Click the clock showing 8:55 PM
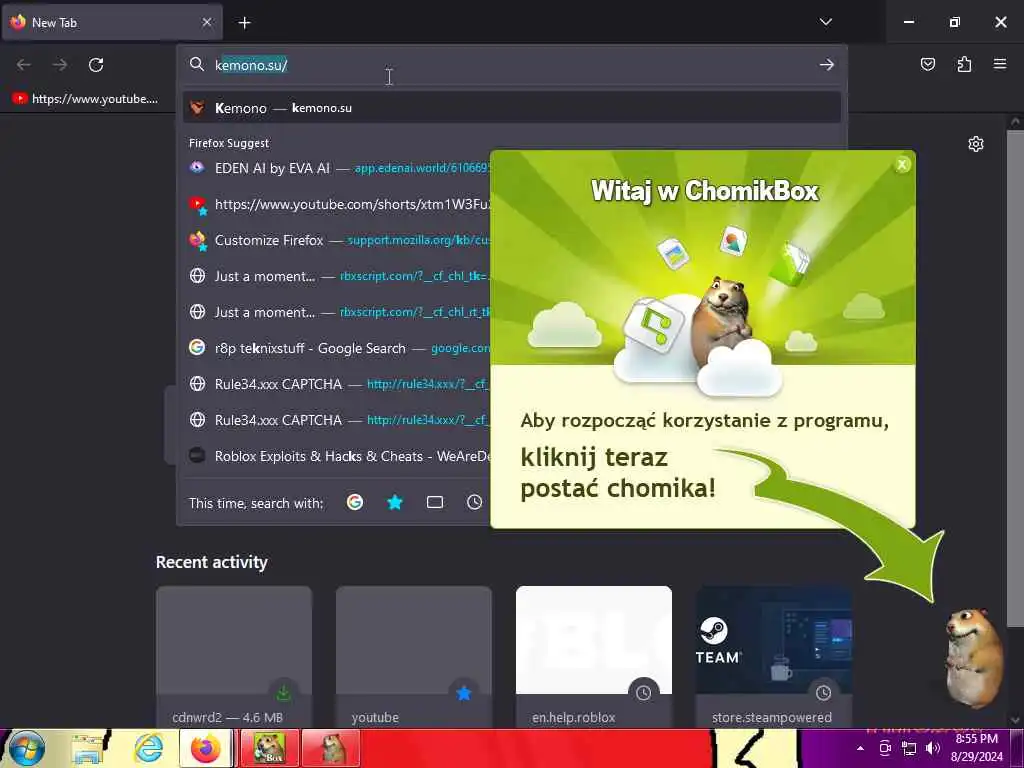Viewport: 1024px width, 768px height. (976, 748)
